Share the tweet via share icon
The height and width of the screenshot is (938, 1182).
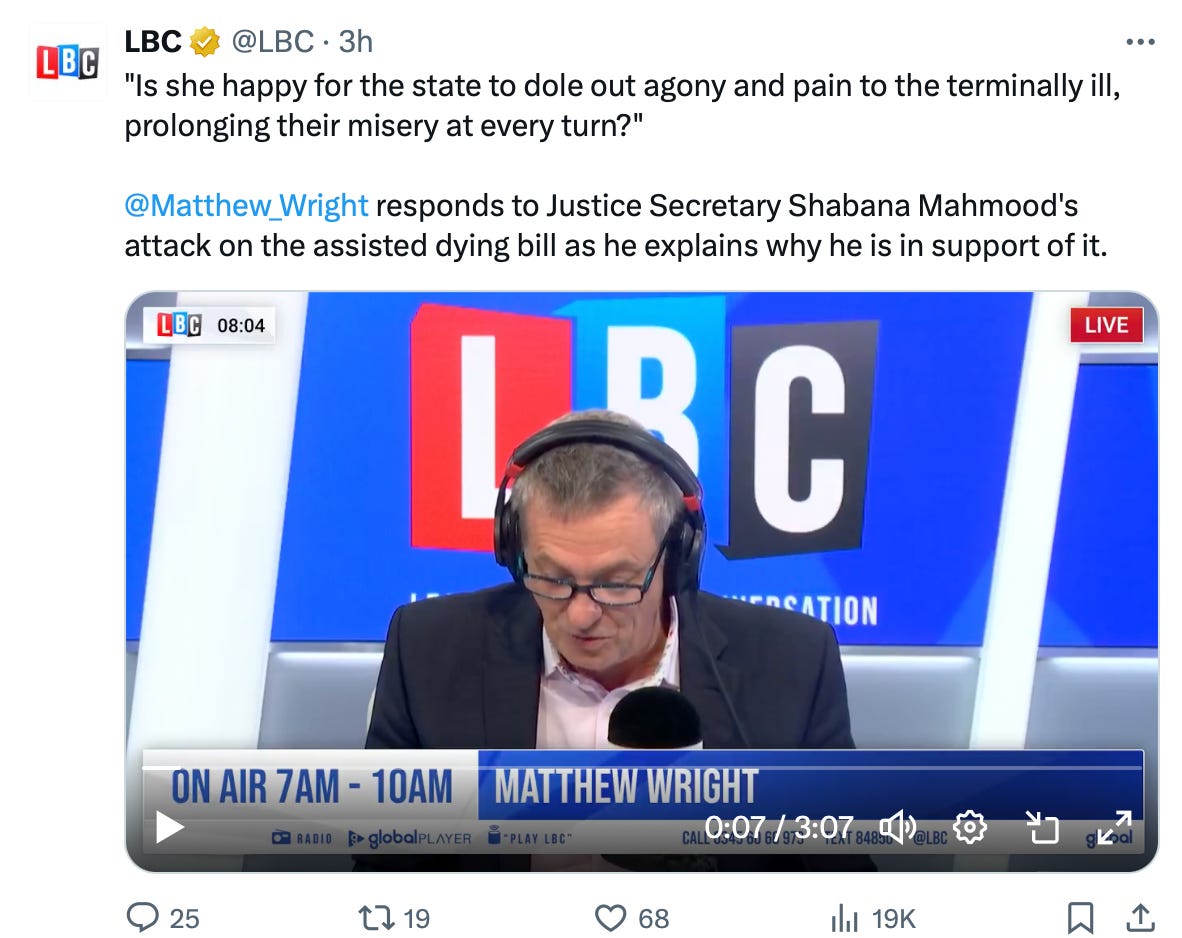pyautogui.click(x=1141, y=918)
